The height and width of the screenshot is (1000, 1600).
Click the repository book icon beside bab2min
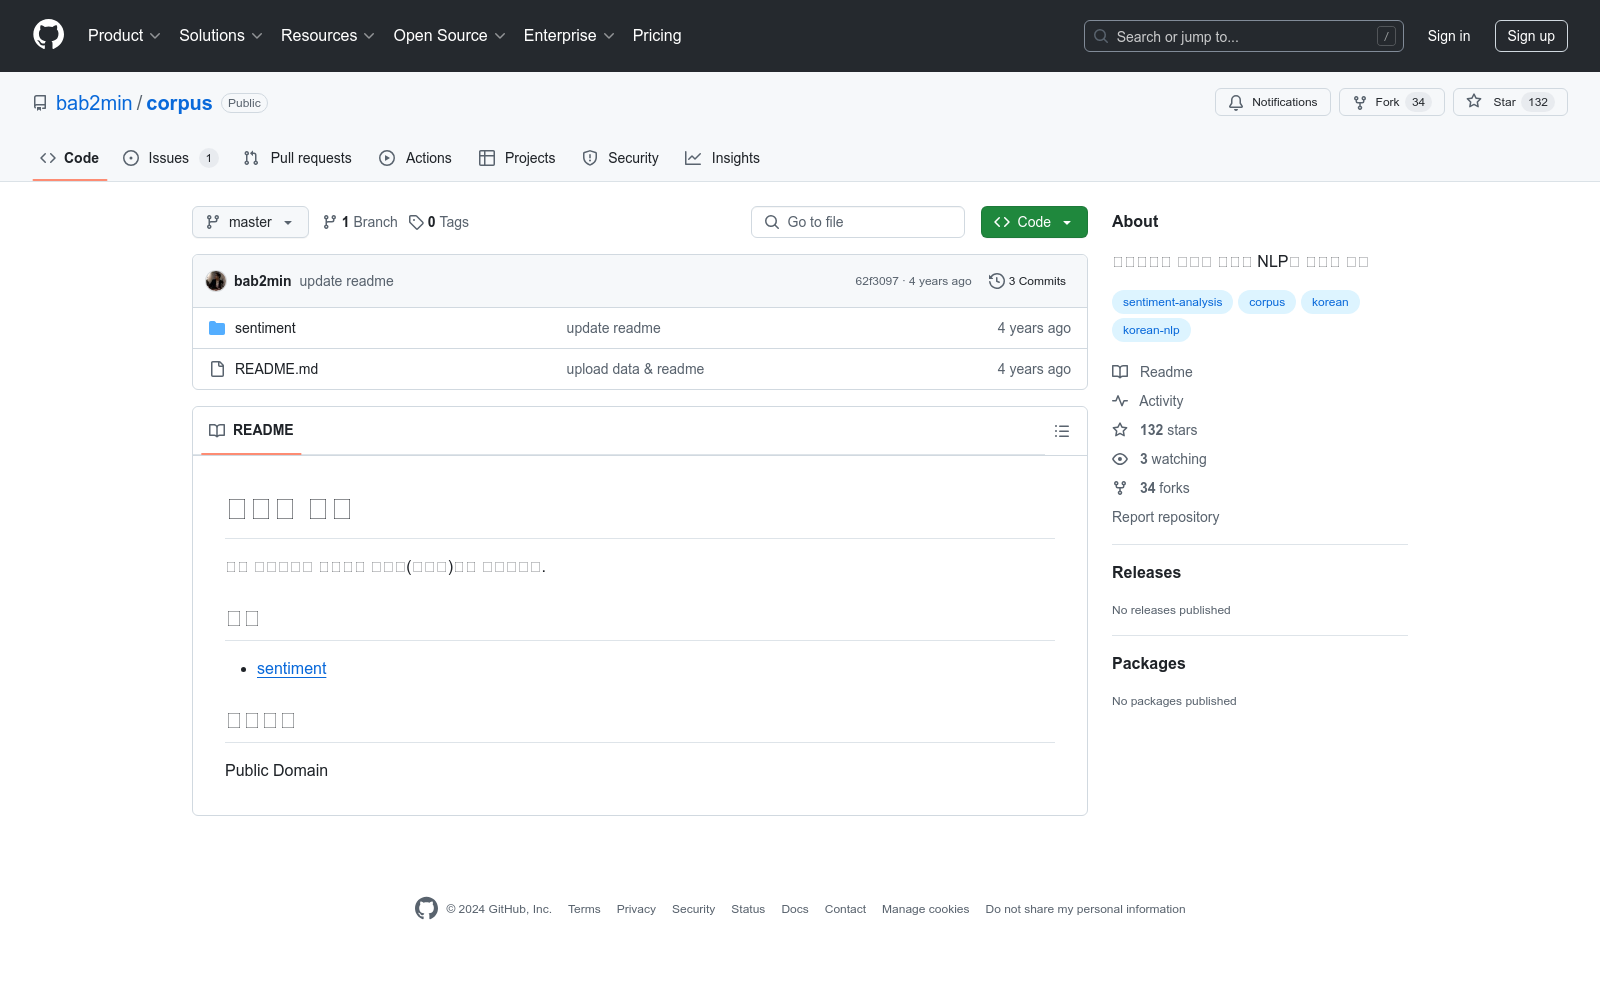(40, 103)
